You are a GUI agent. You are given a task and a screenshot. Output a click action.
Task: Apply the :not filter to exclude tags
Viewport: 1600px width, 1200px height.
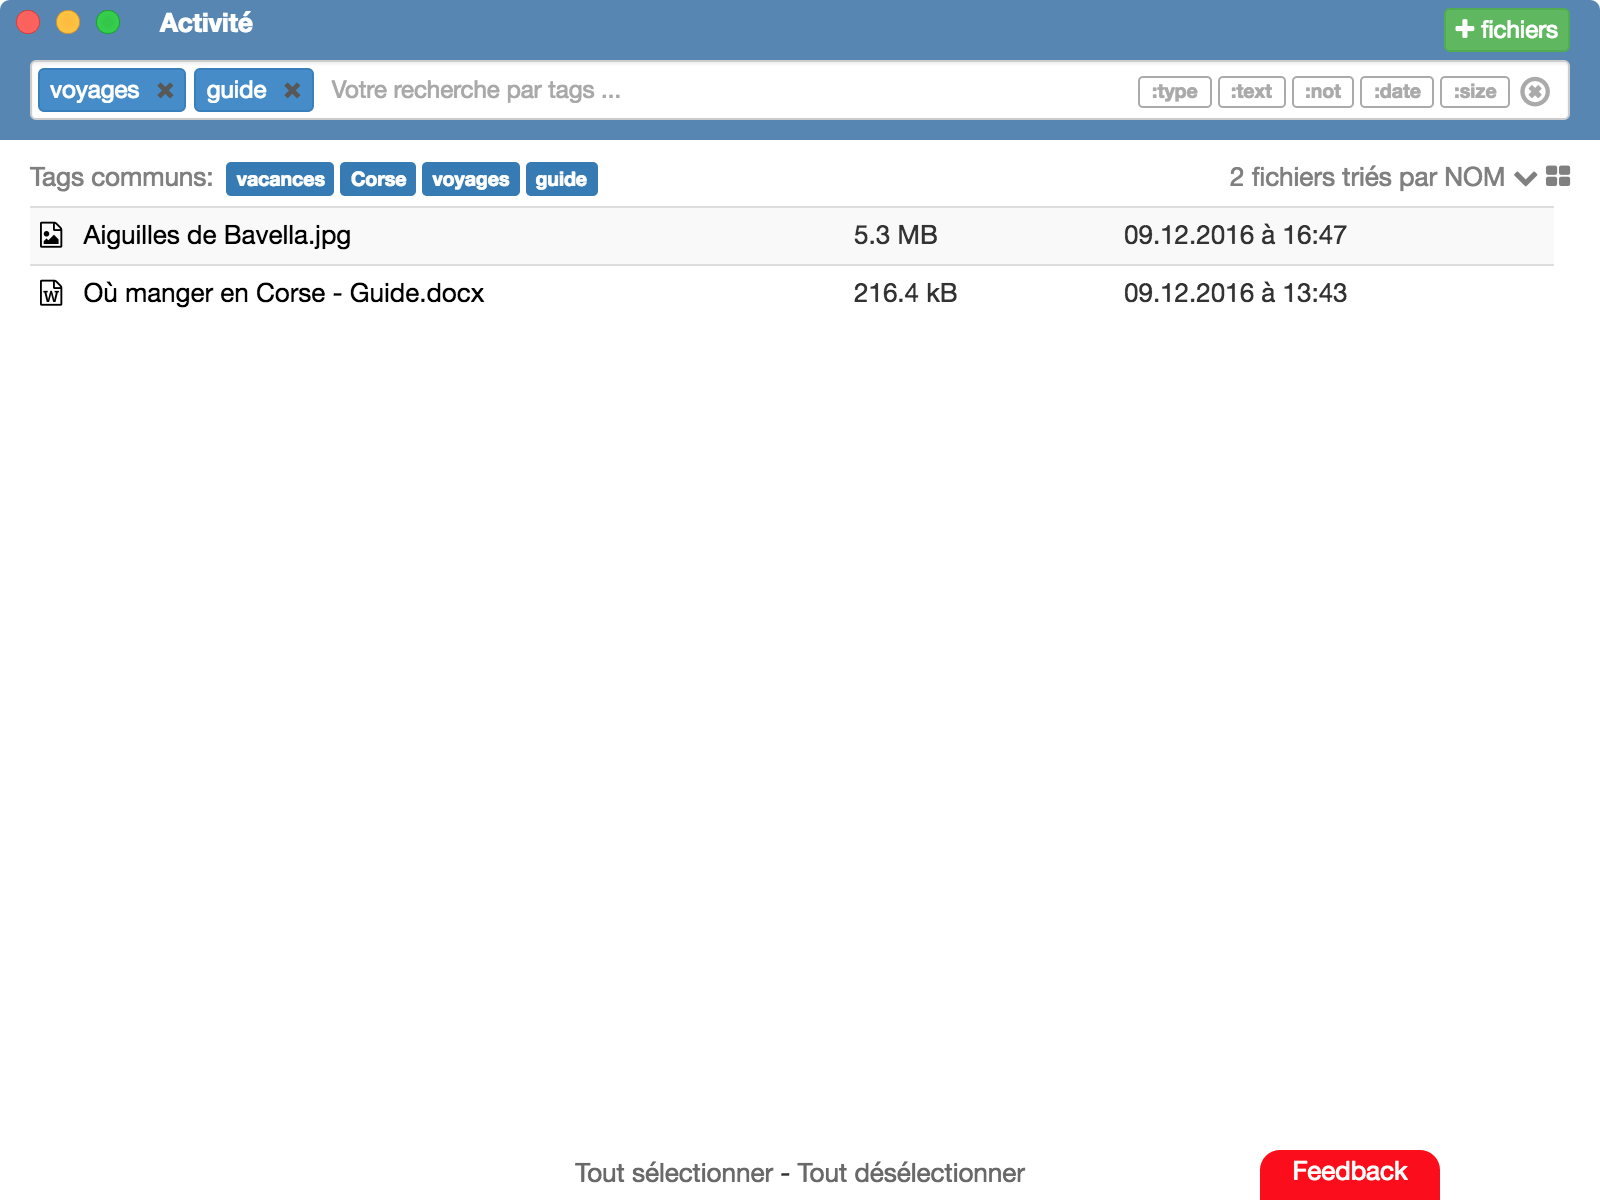pyautogui.click(x=1323, y=91)
